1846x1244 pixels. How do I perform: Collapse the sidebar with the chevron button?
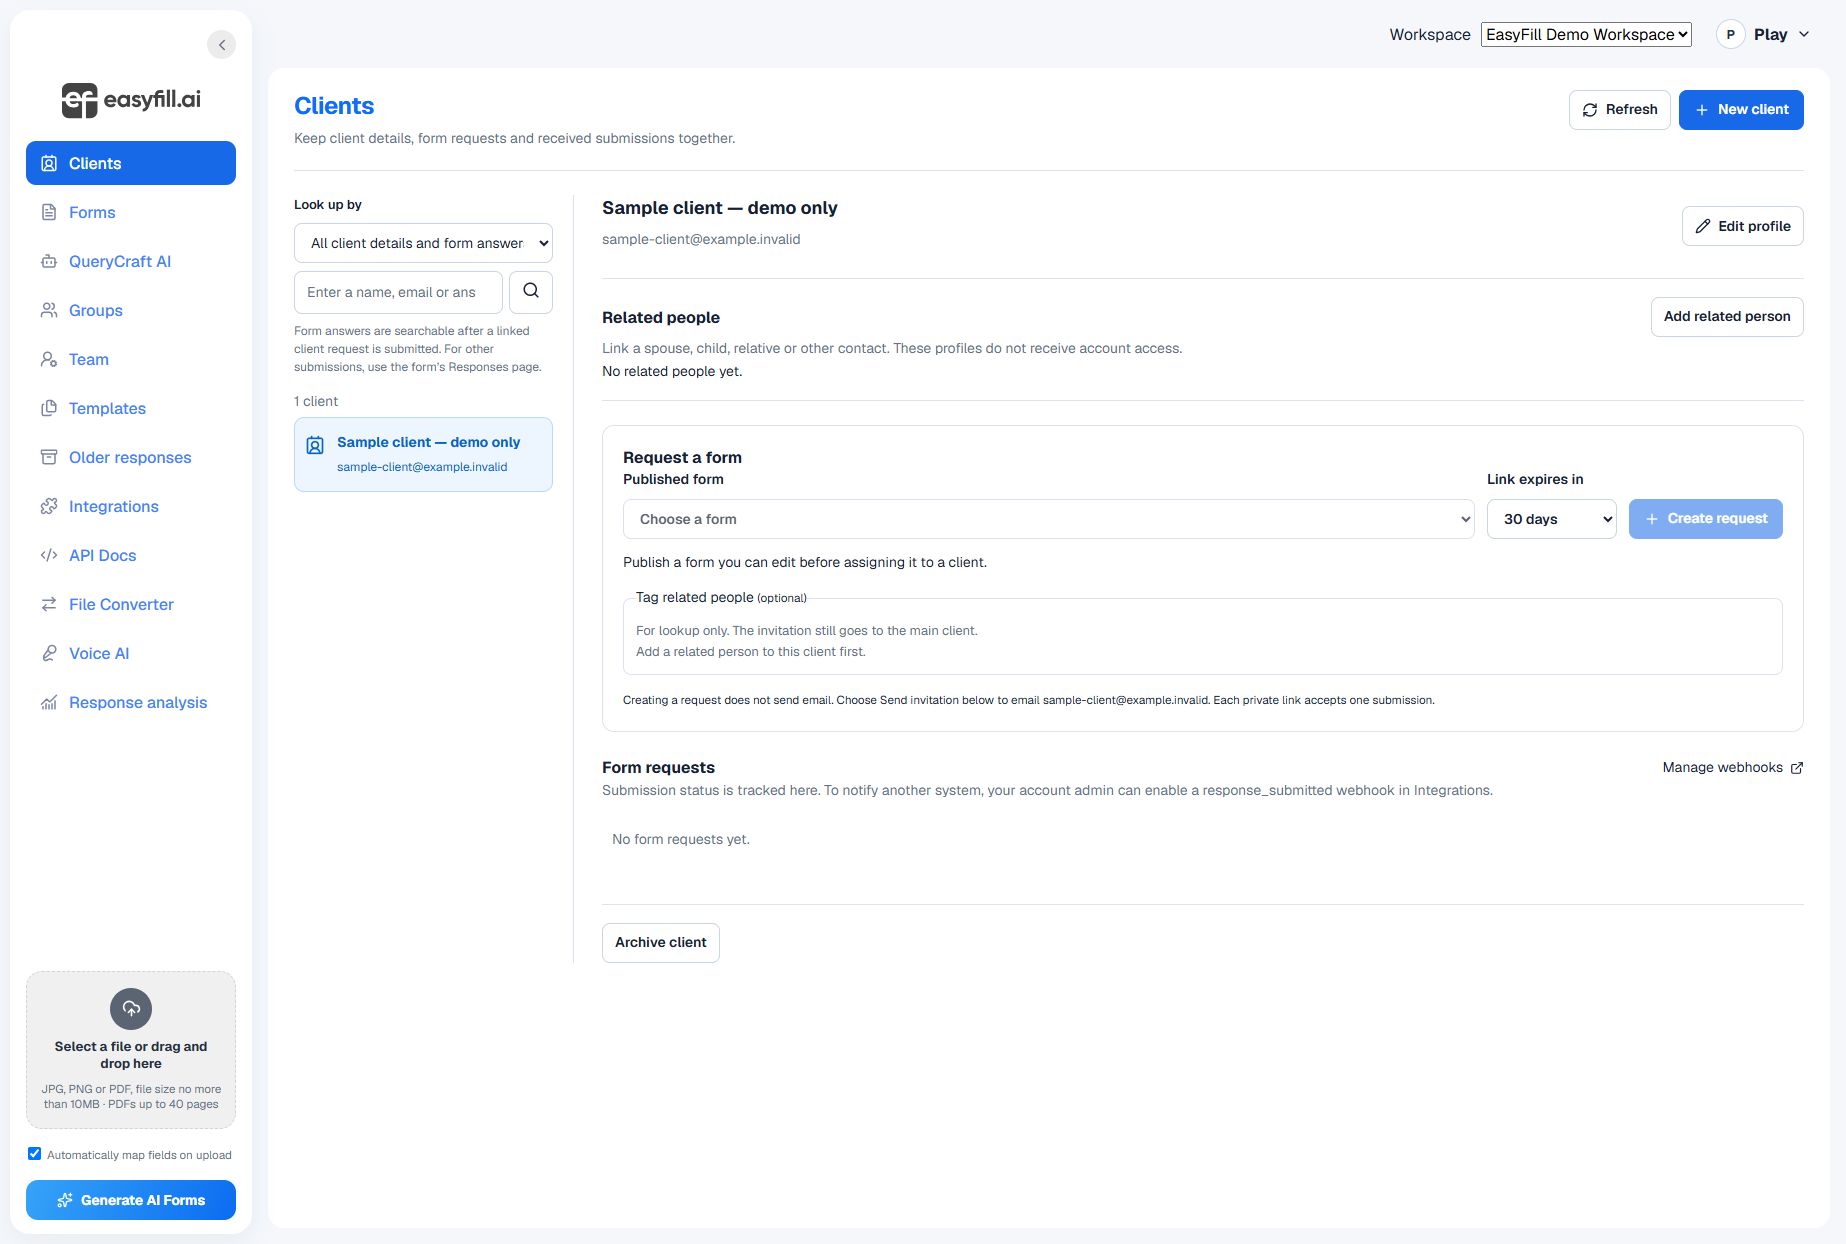click(222, 45)
